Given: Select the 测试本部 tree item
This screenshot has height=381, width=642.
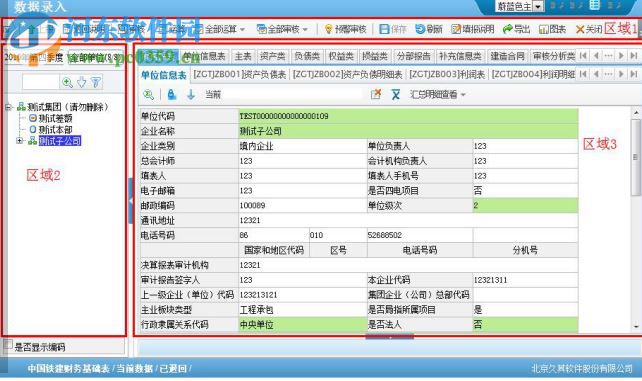Looking at the screenshot, I should tap(55, 130).
